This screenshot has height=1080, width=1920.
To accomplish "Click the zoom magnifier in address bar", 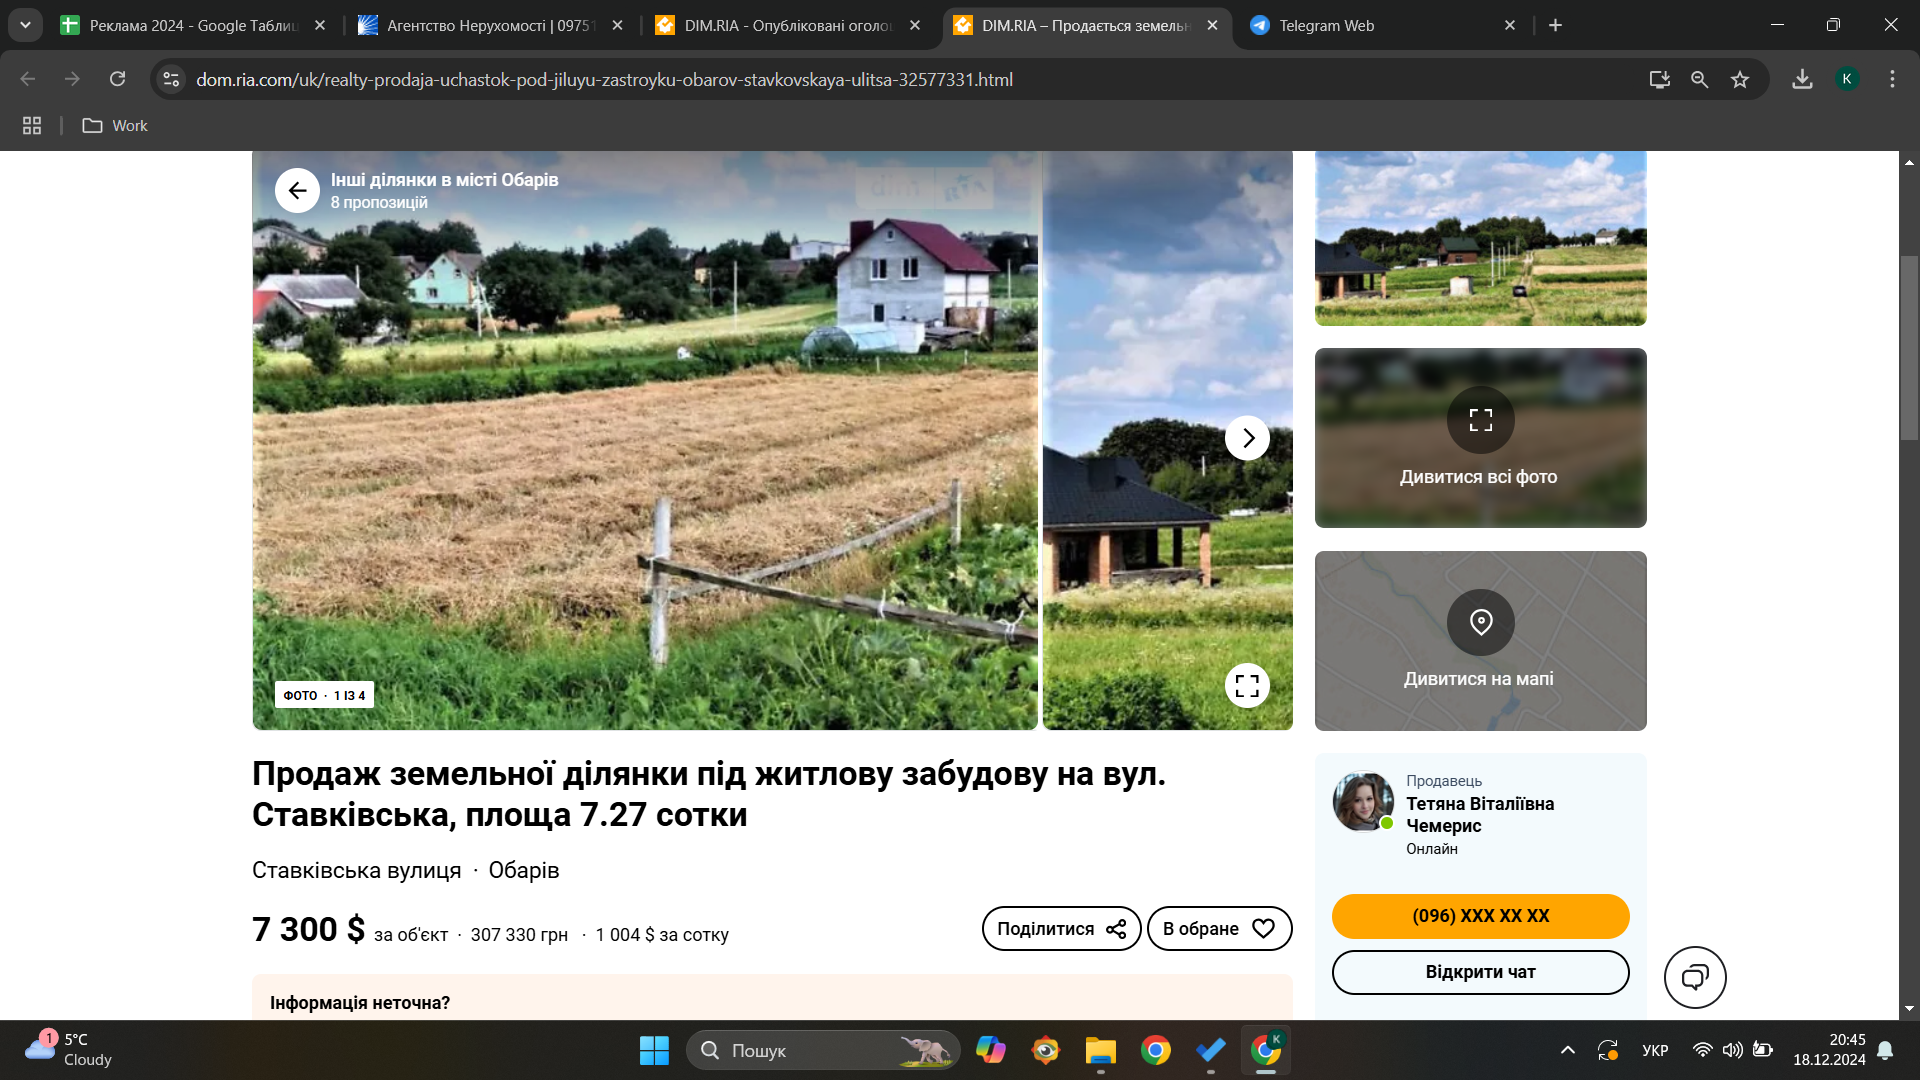I will pyautogui.click(x=1699, y=80).
